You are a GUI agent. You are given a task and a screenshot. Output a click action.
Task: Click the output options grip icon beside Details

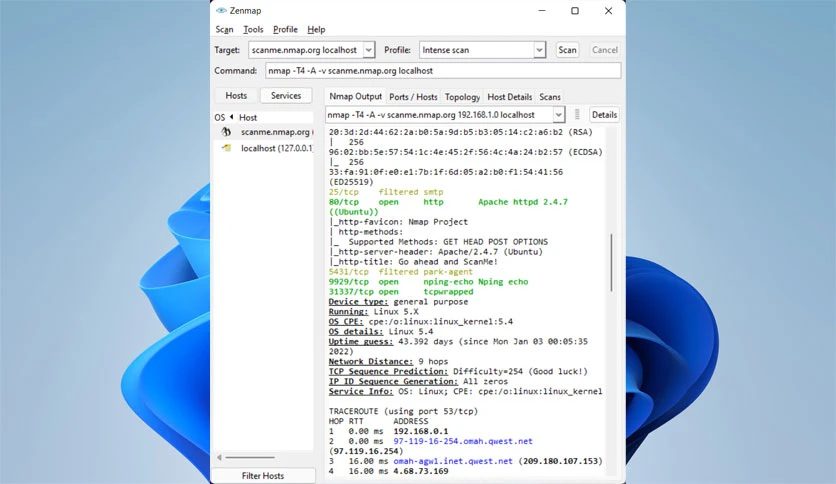pos(577,115)
